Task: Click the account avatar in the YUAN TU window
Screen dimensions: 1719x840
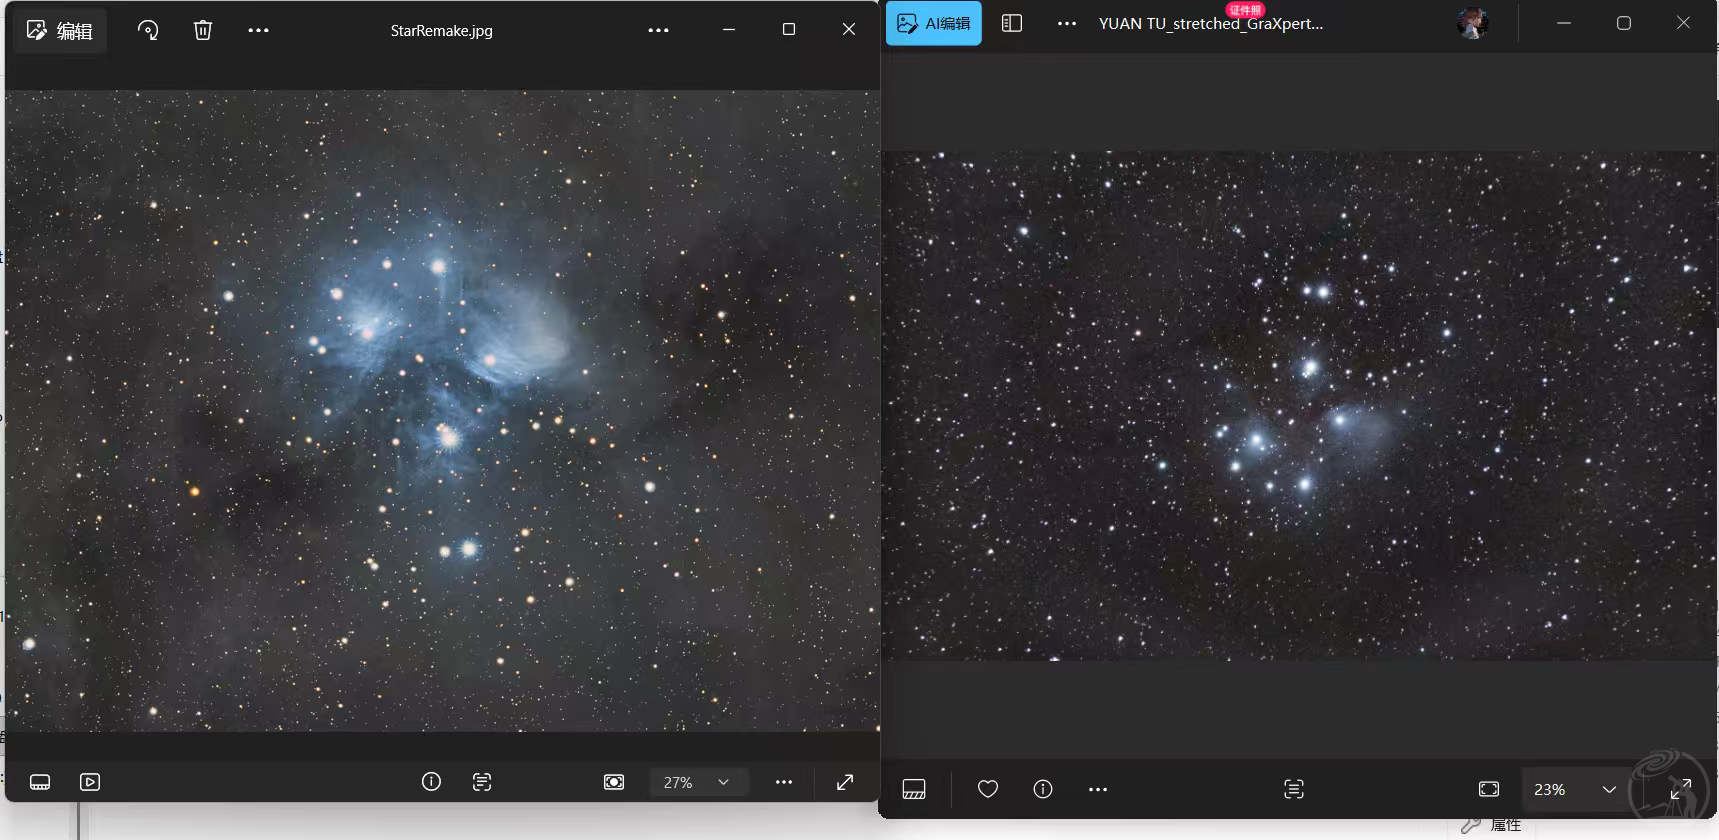Action: (1472, 23)
